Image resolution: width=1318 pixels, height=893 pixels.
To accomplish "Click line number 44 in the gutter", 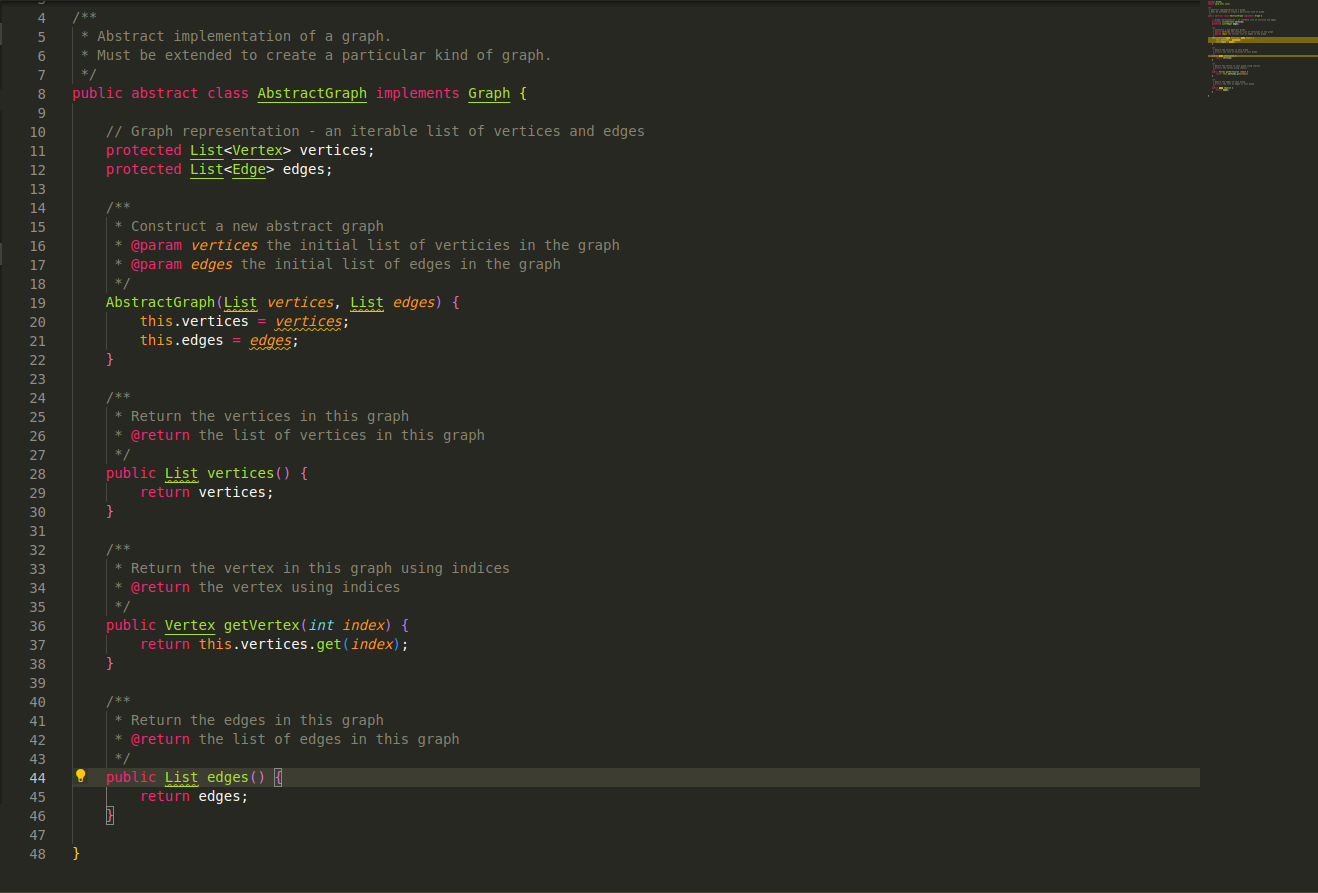I will coord(37,777).
